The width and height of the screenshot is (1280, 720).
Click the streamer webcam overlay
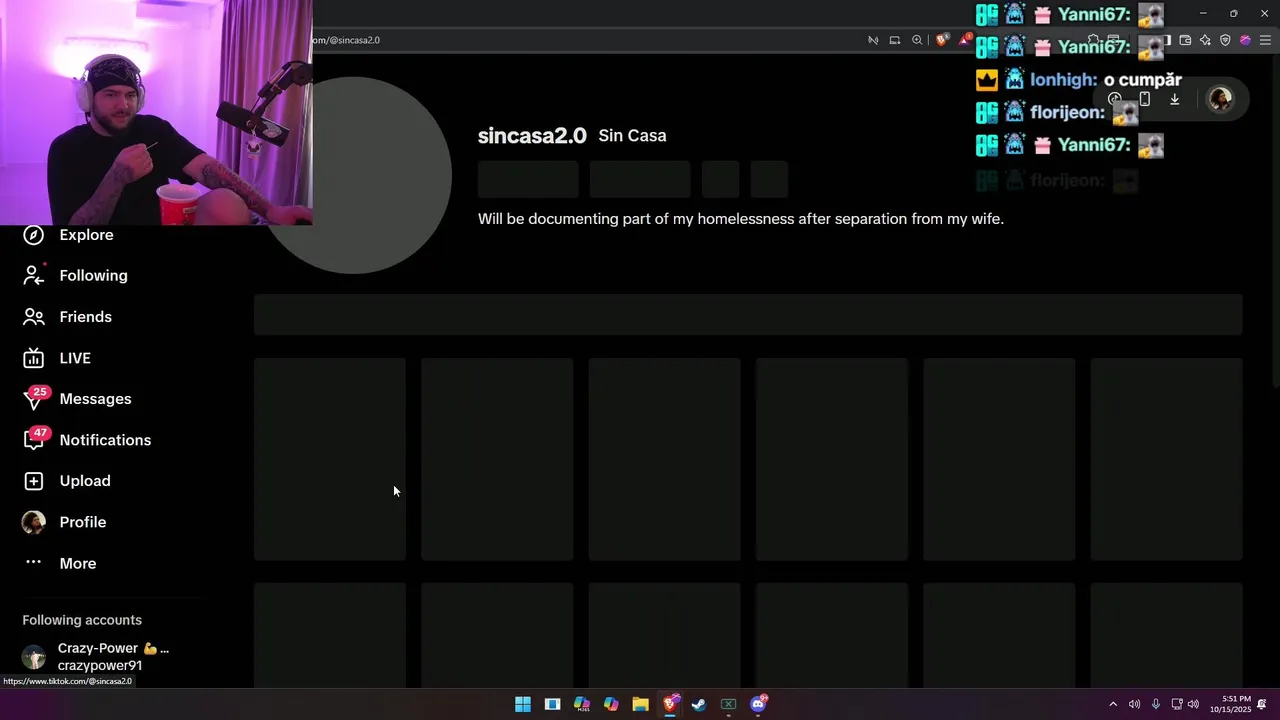click(x=156, y=112)
